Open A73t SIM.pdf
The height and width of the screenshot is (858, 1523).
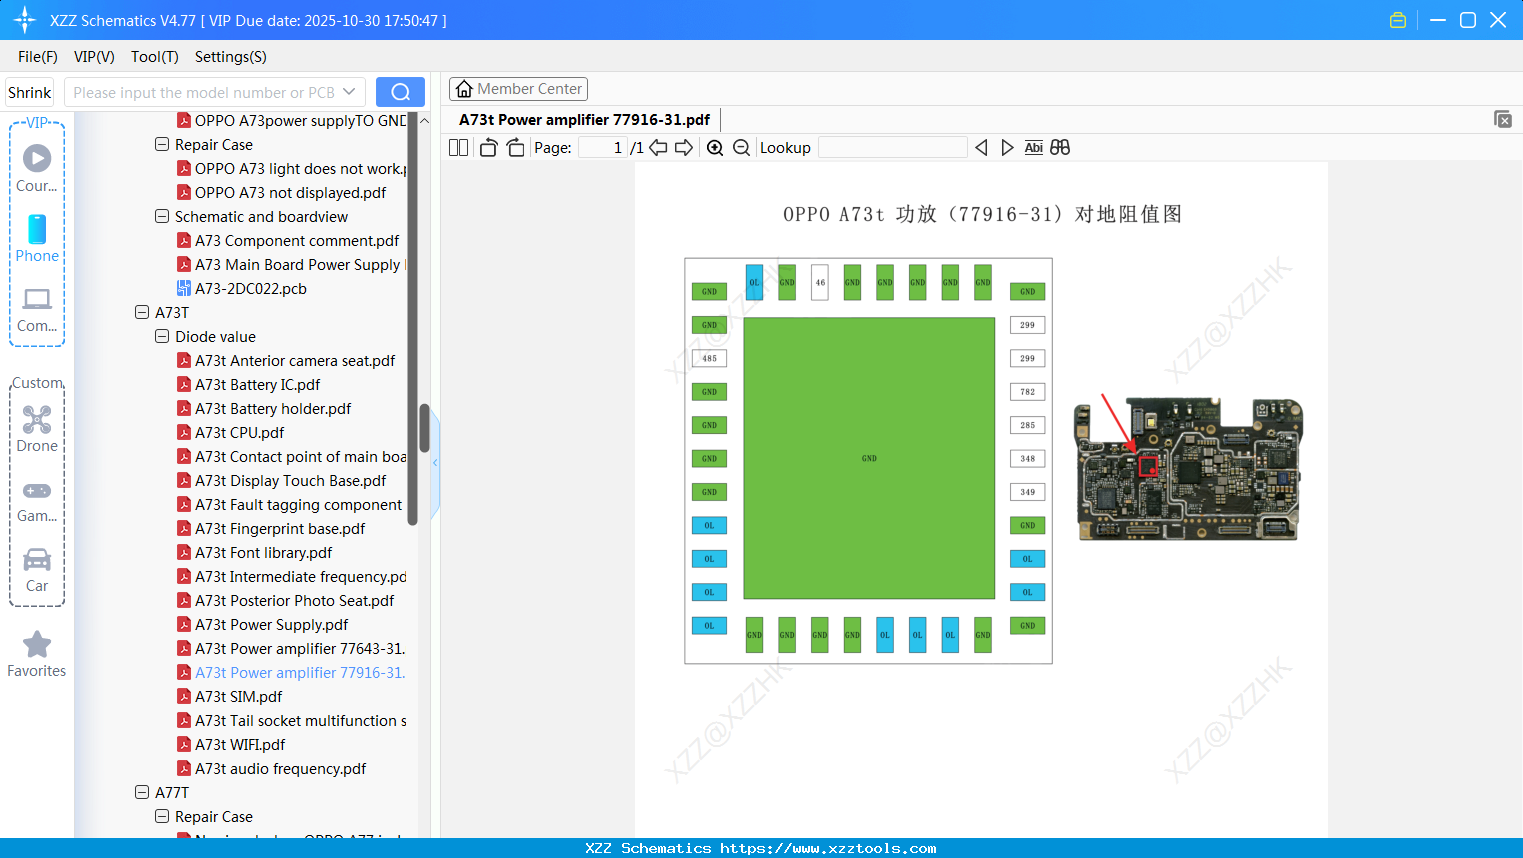239,697
